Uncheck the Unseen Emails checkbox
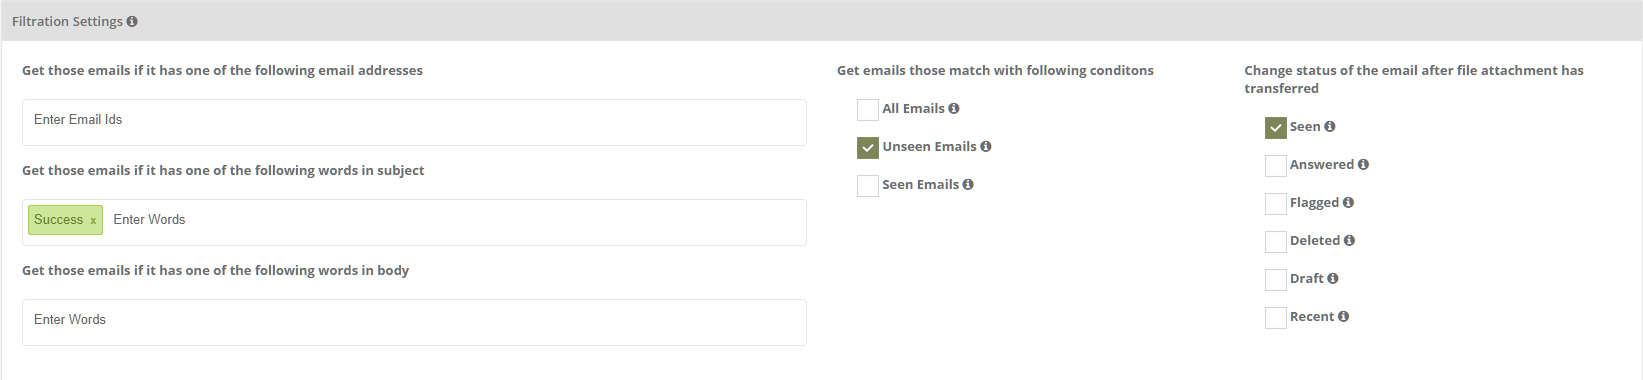This screenshot has height=380, width=1643. pos(868,147)
